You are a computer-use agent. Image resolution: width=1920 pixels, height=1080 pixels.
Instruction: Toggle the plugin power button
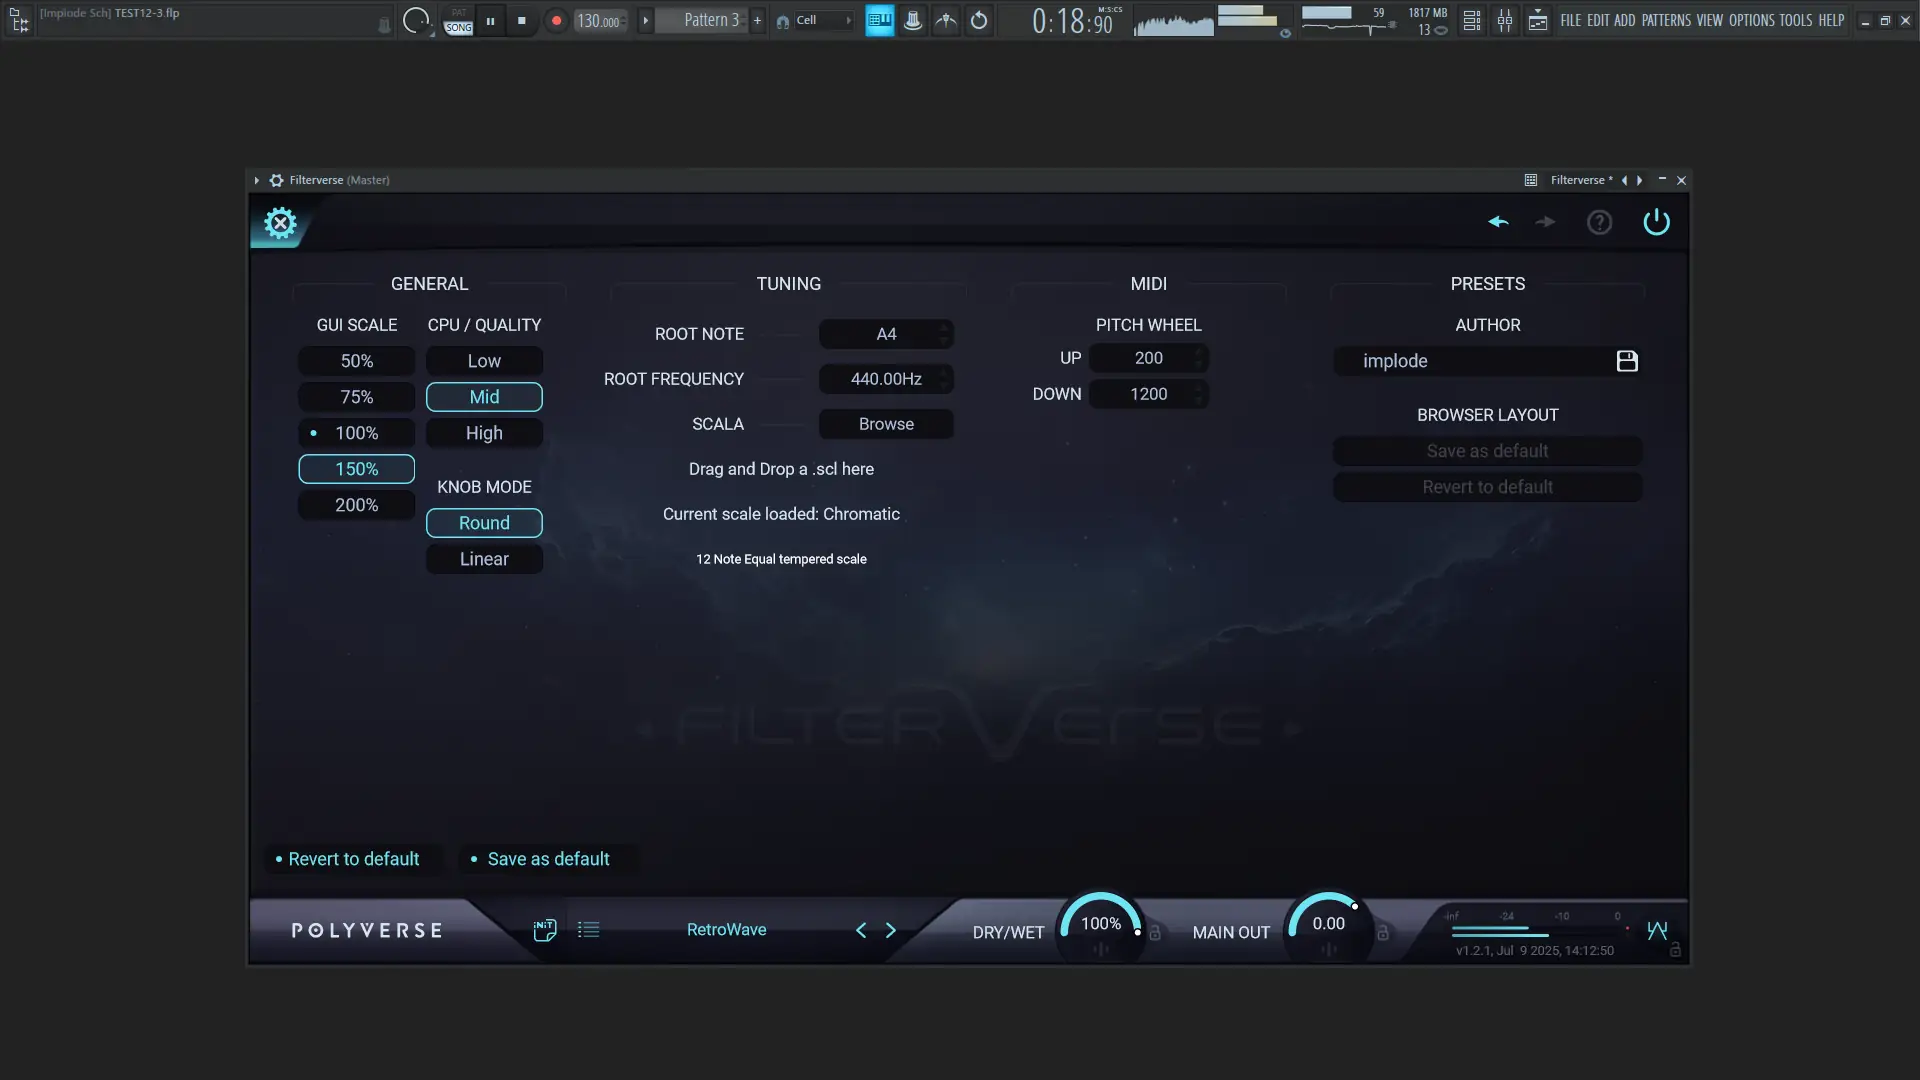(x=1656, y=222)
